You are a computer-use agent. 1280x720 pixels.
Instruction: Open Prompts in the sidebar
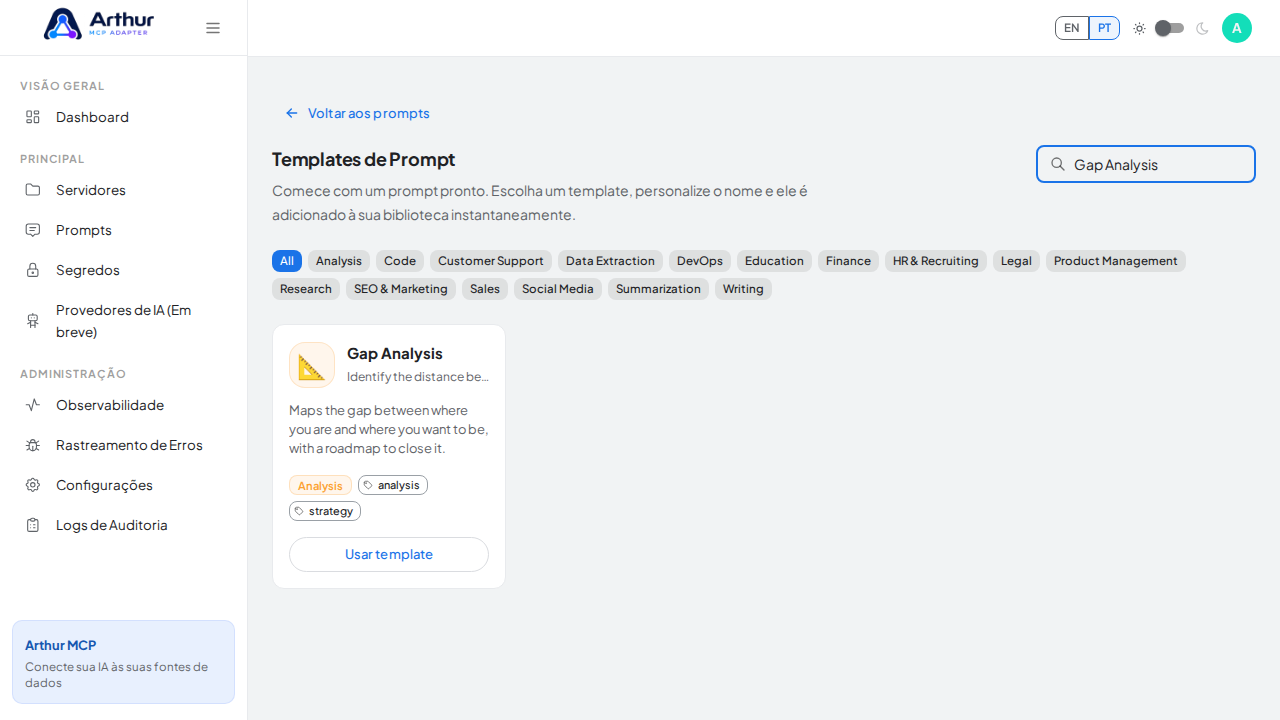point(123,230)
